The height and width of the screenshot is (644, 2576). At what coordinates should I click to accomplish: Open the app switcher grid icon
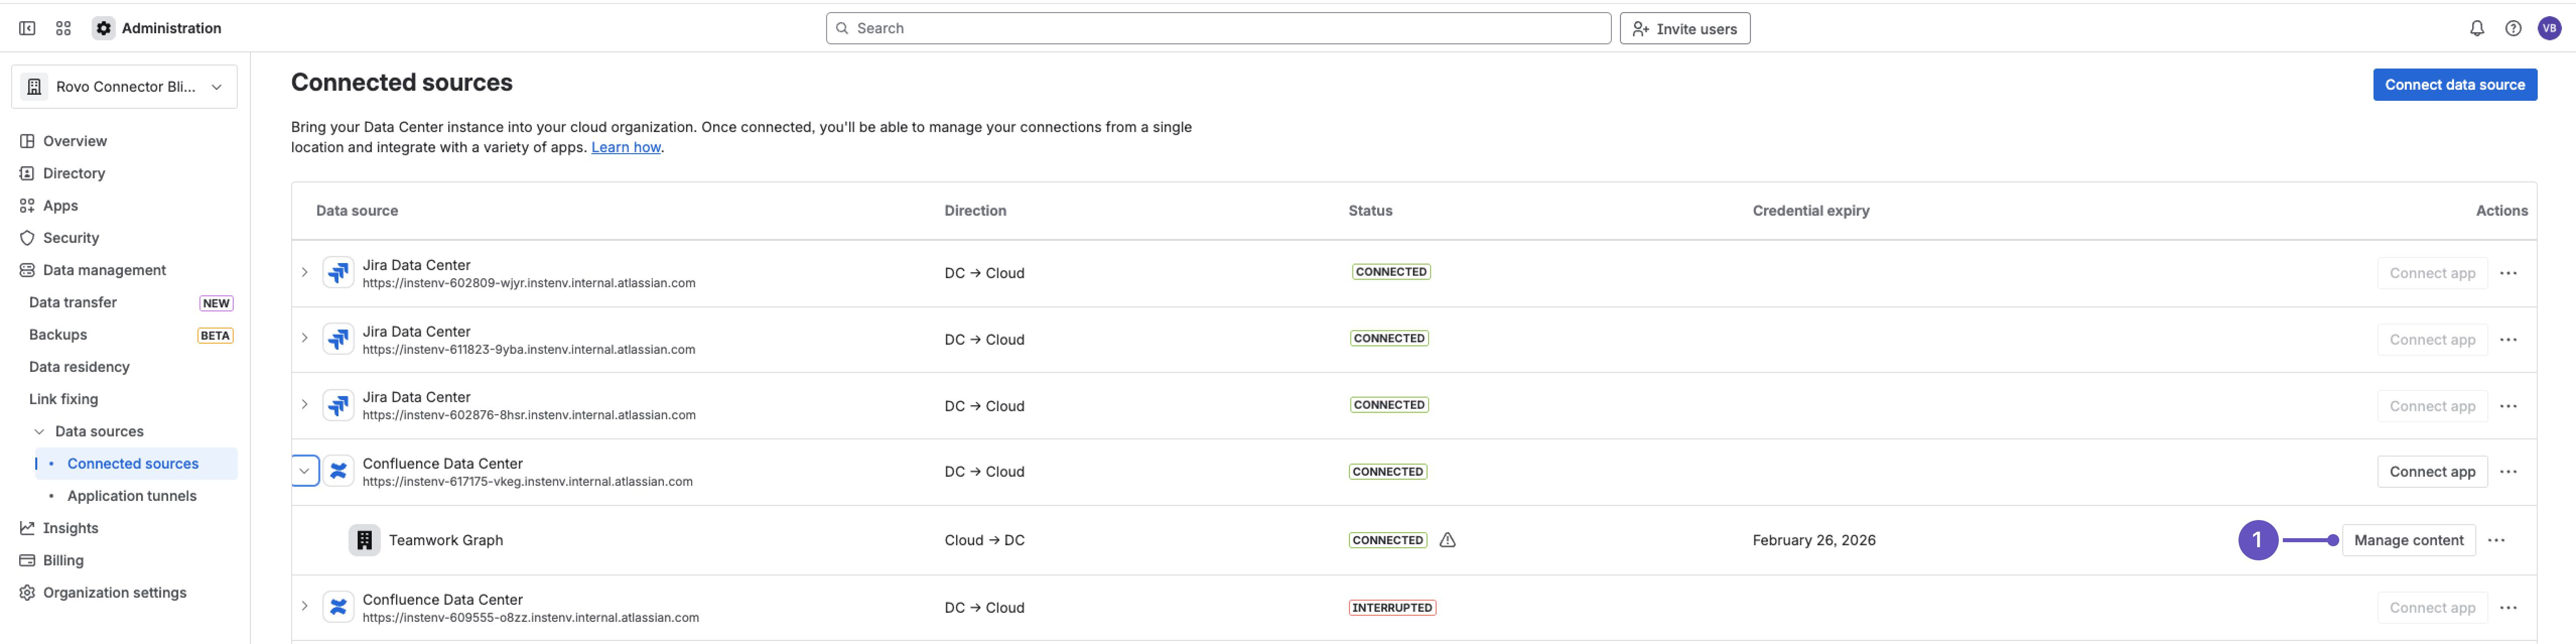(63, 28)
